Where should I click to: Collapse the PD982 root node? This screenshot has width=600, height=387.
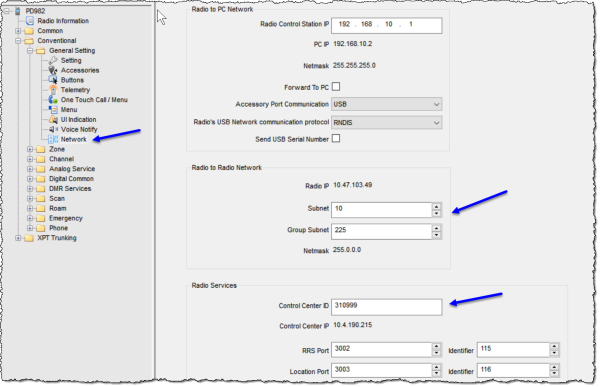pyautogui.click(x=7, y=11)
